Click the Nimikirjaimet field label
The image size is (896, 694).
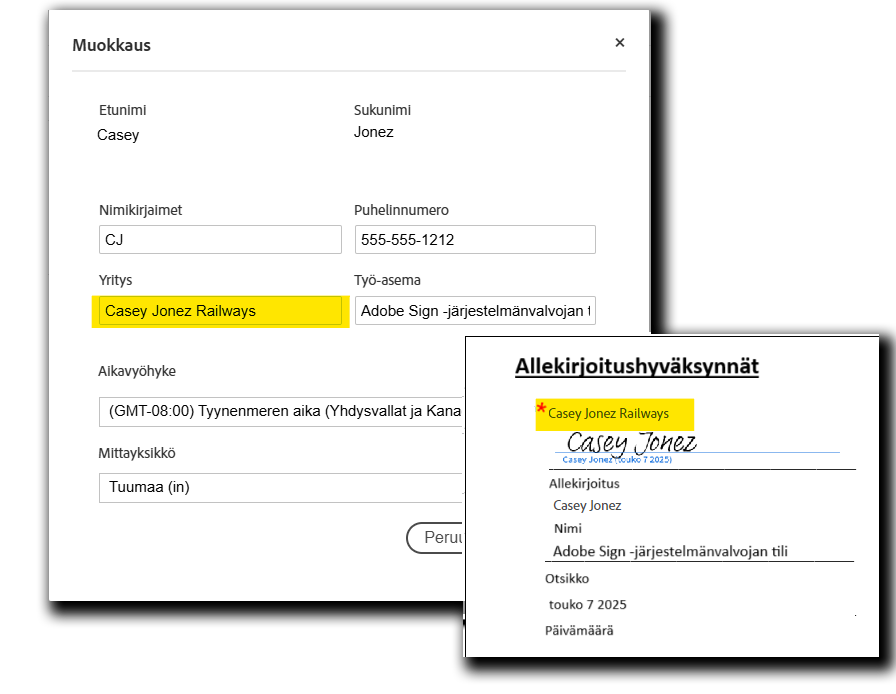click(141, 210)
